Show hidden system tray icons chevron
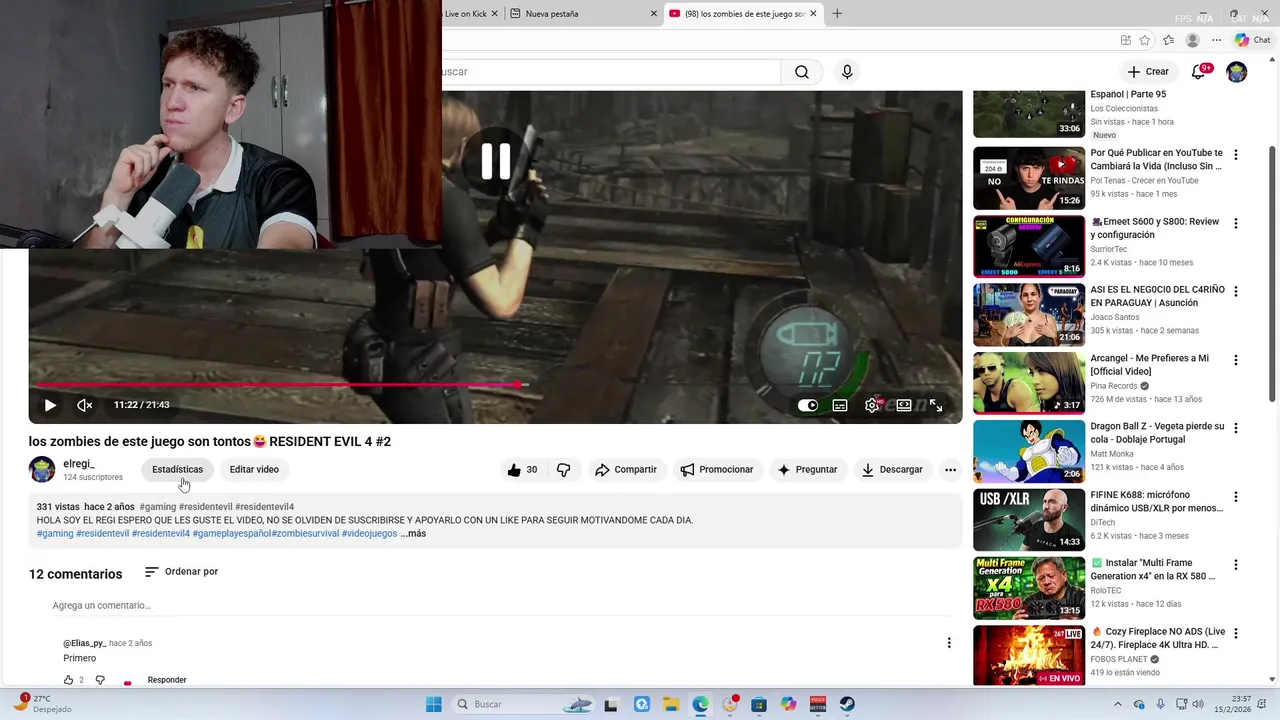Image resolution: width=1280 pixels, height=720 pixels. coord(1119,704)
